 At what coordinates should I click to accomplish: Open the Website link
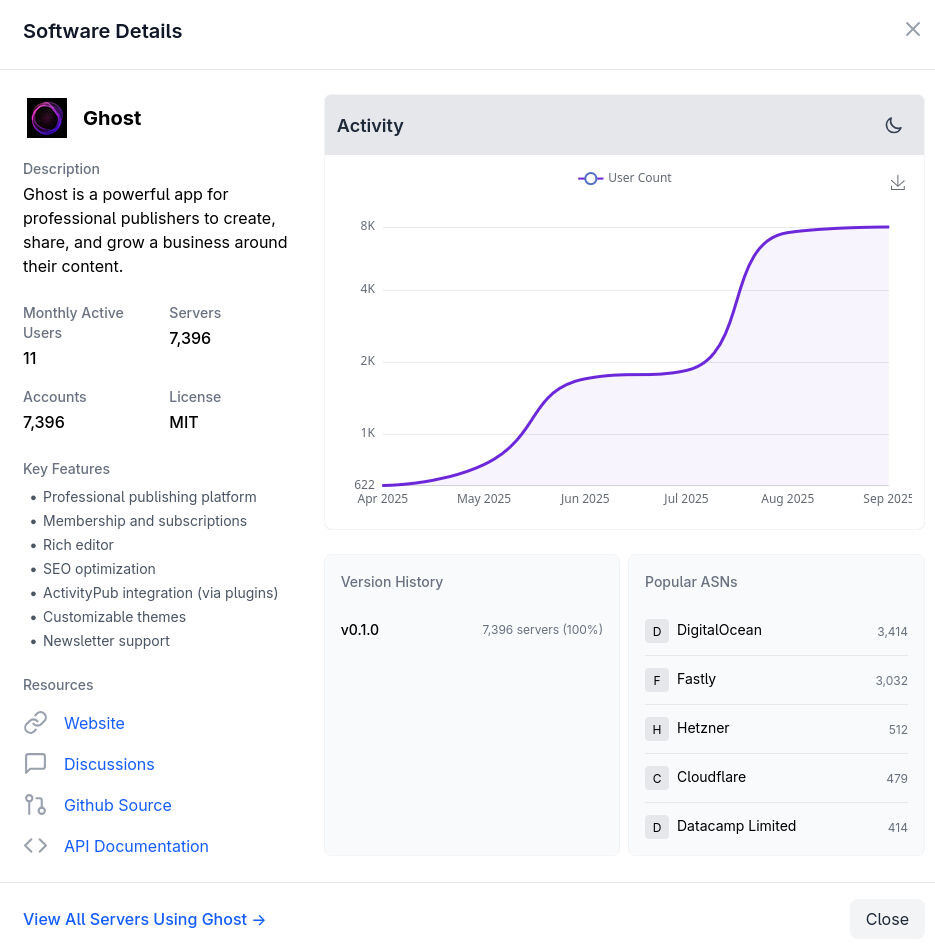(x=94, y=723)
